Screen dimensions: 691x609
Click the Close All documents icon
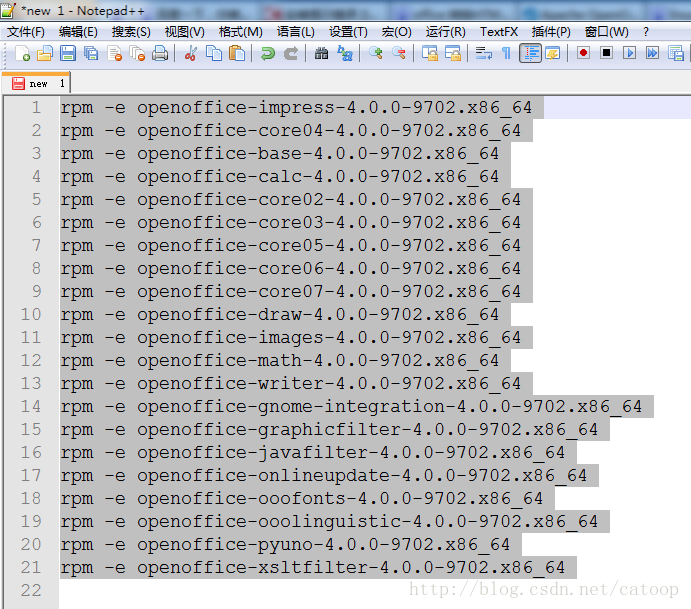pos(137,53)
